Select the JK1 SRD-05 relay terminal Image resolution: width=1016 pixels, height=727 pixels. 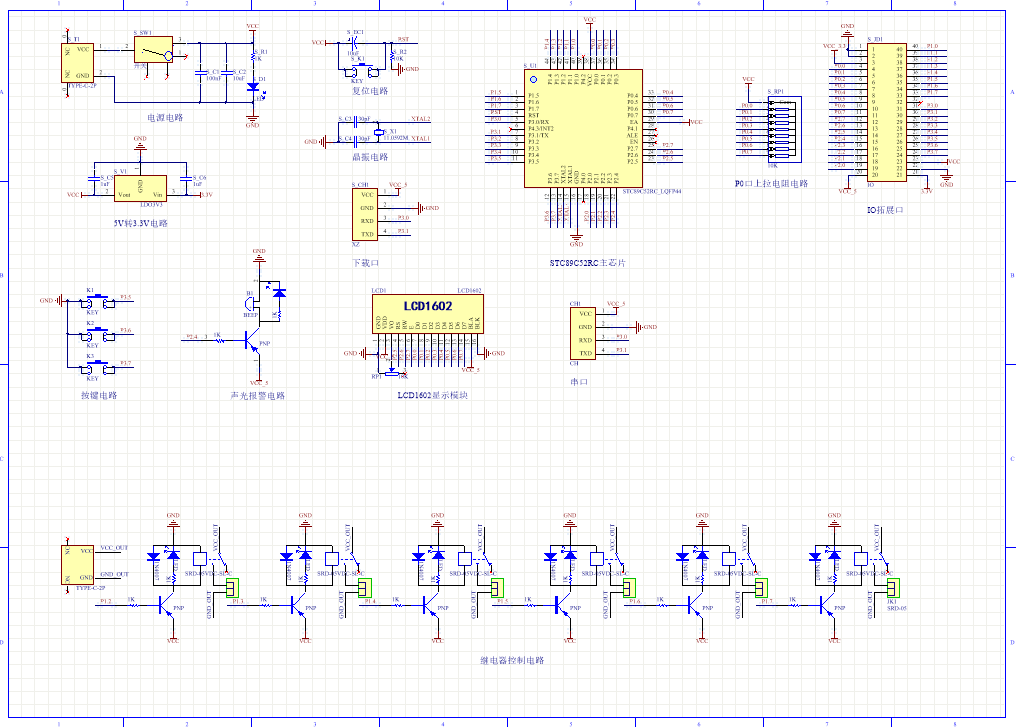pyautogui.click(x=893, y=589)
